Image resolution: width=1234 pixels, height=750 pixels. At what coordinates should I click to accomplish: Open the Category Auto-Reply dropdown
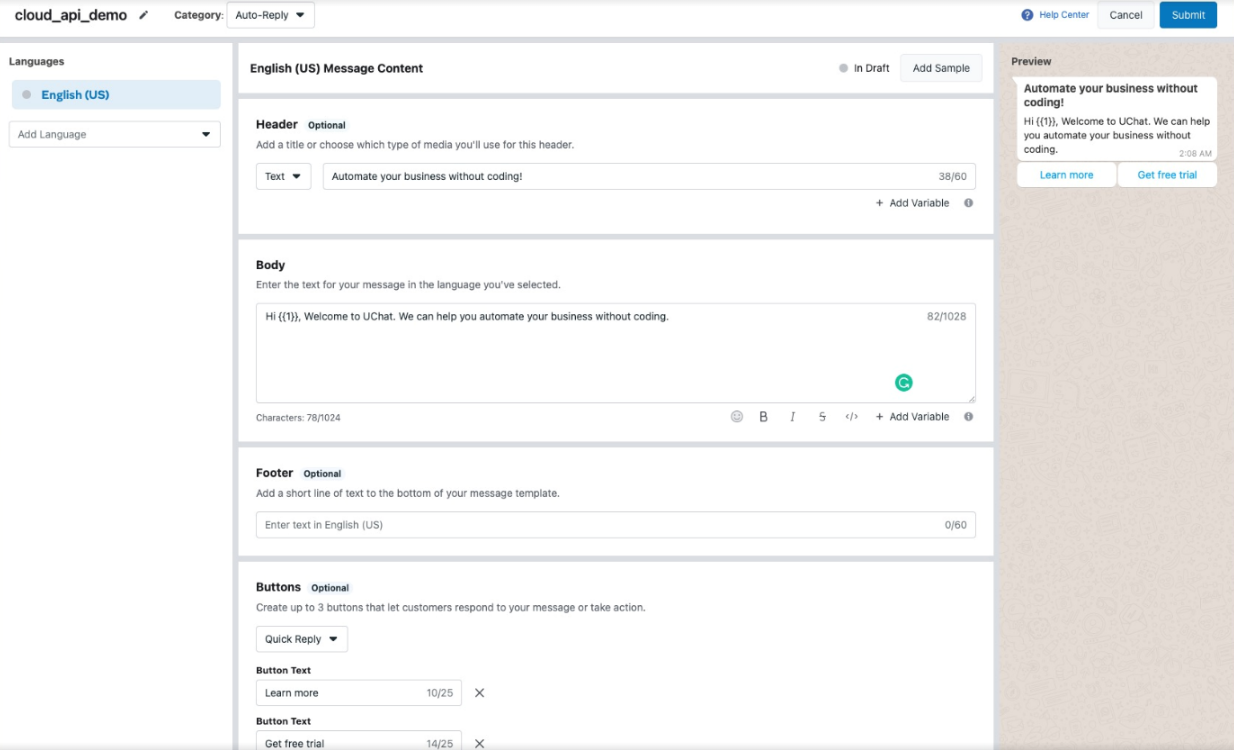(270, 15)
